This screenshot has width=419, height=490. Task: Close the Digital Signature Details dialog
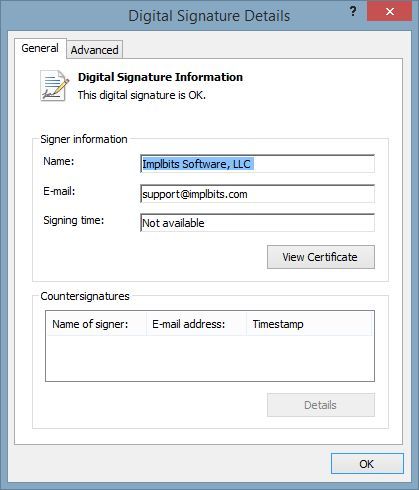[x=389, y=12]
